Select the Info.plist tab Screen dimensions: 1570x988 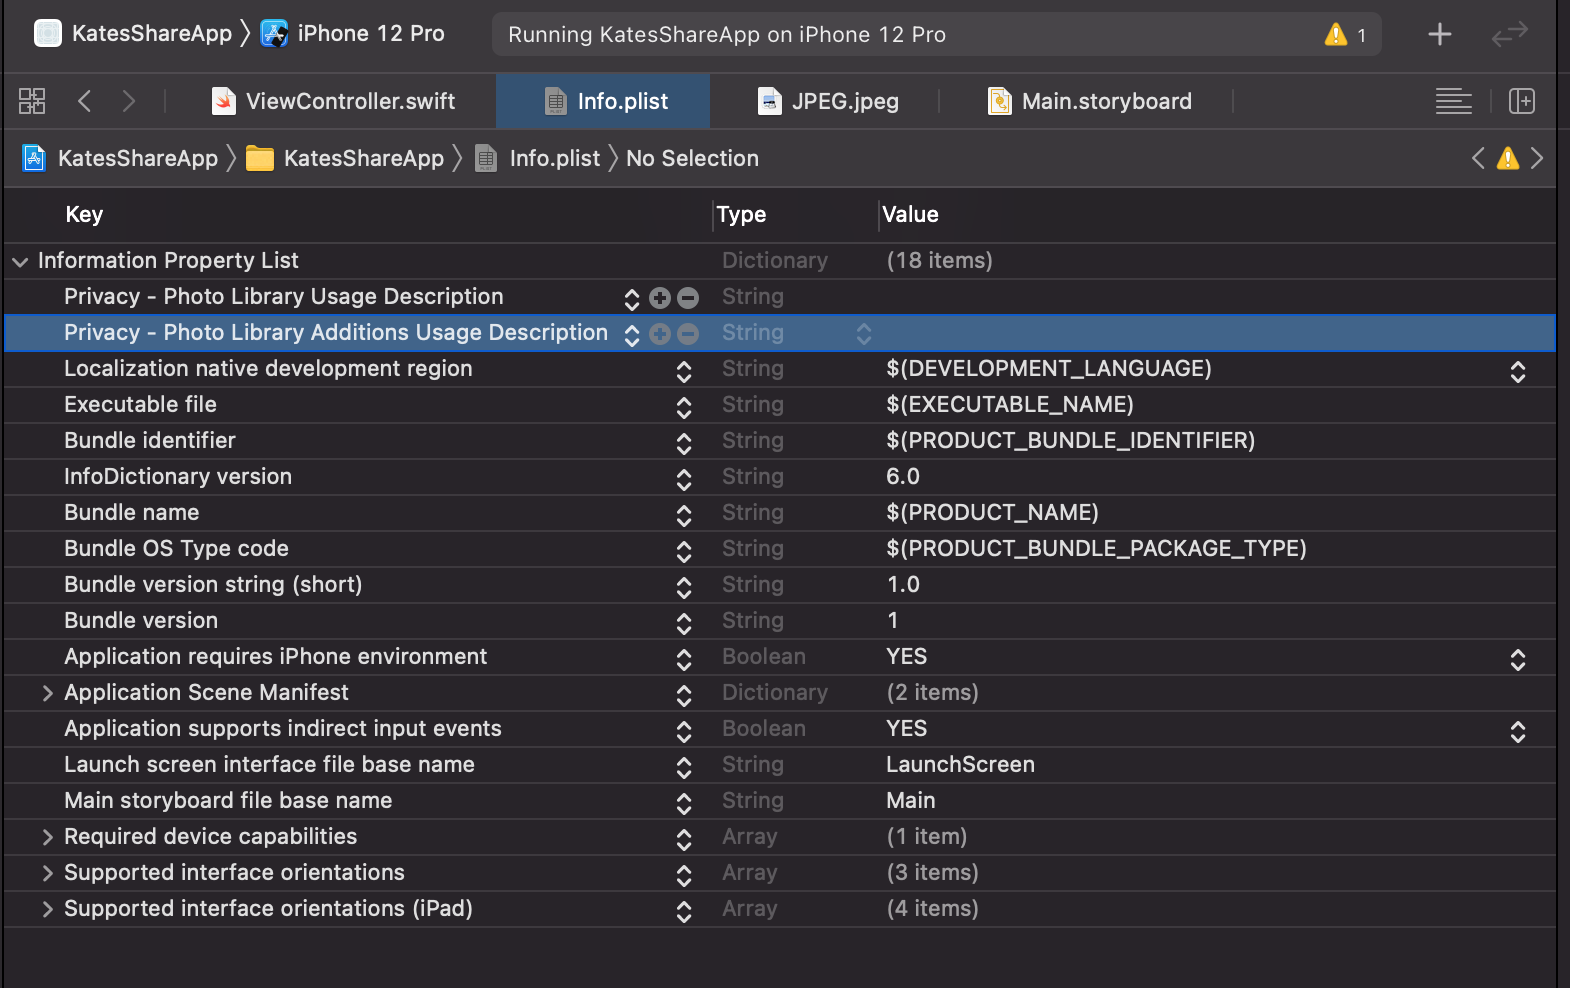(x=603, y=101)
